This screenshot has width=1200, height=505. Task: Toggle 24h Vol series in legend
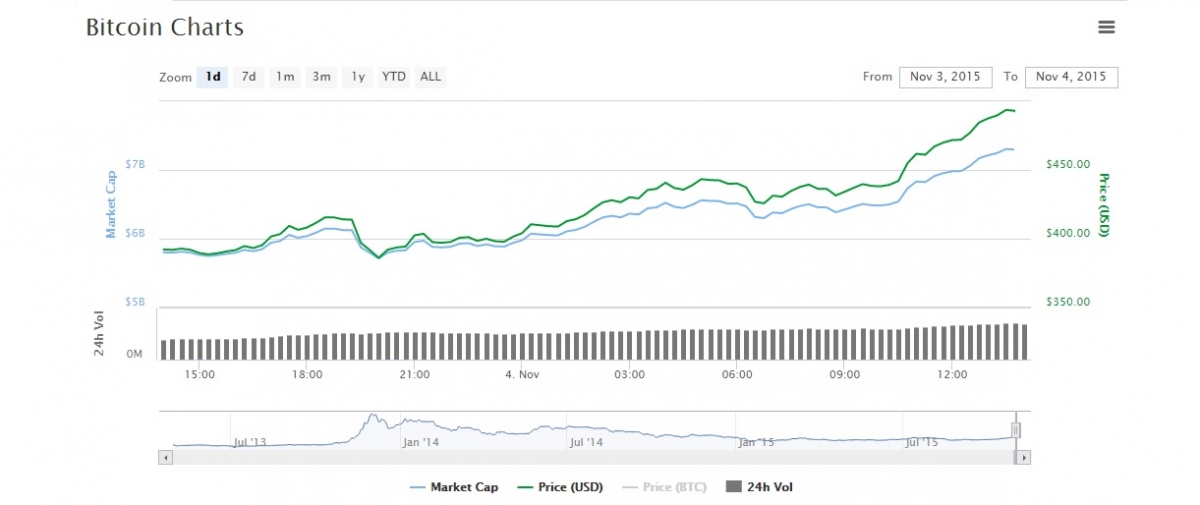tap(758, 487)
